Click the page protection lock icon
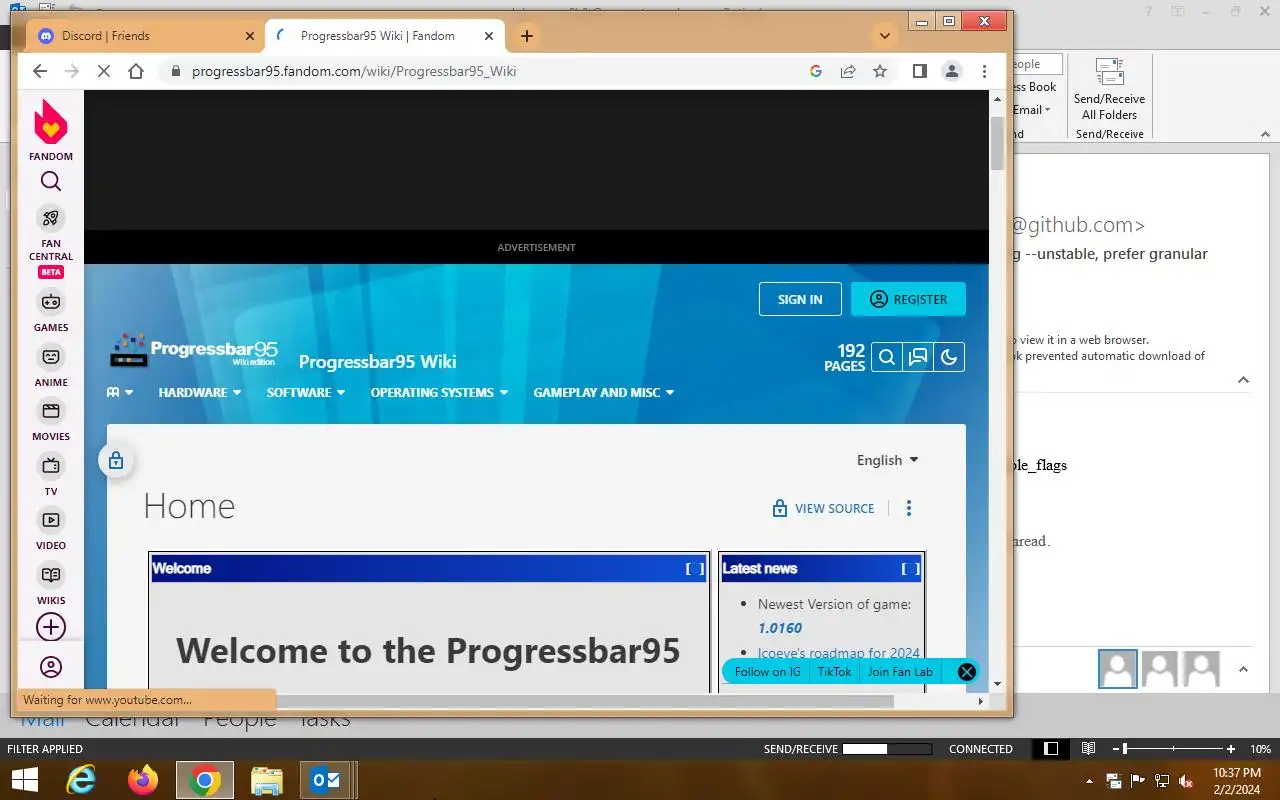The height and width of the screenshot is (800, 1280). point(116,461)
